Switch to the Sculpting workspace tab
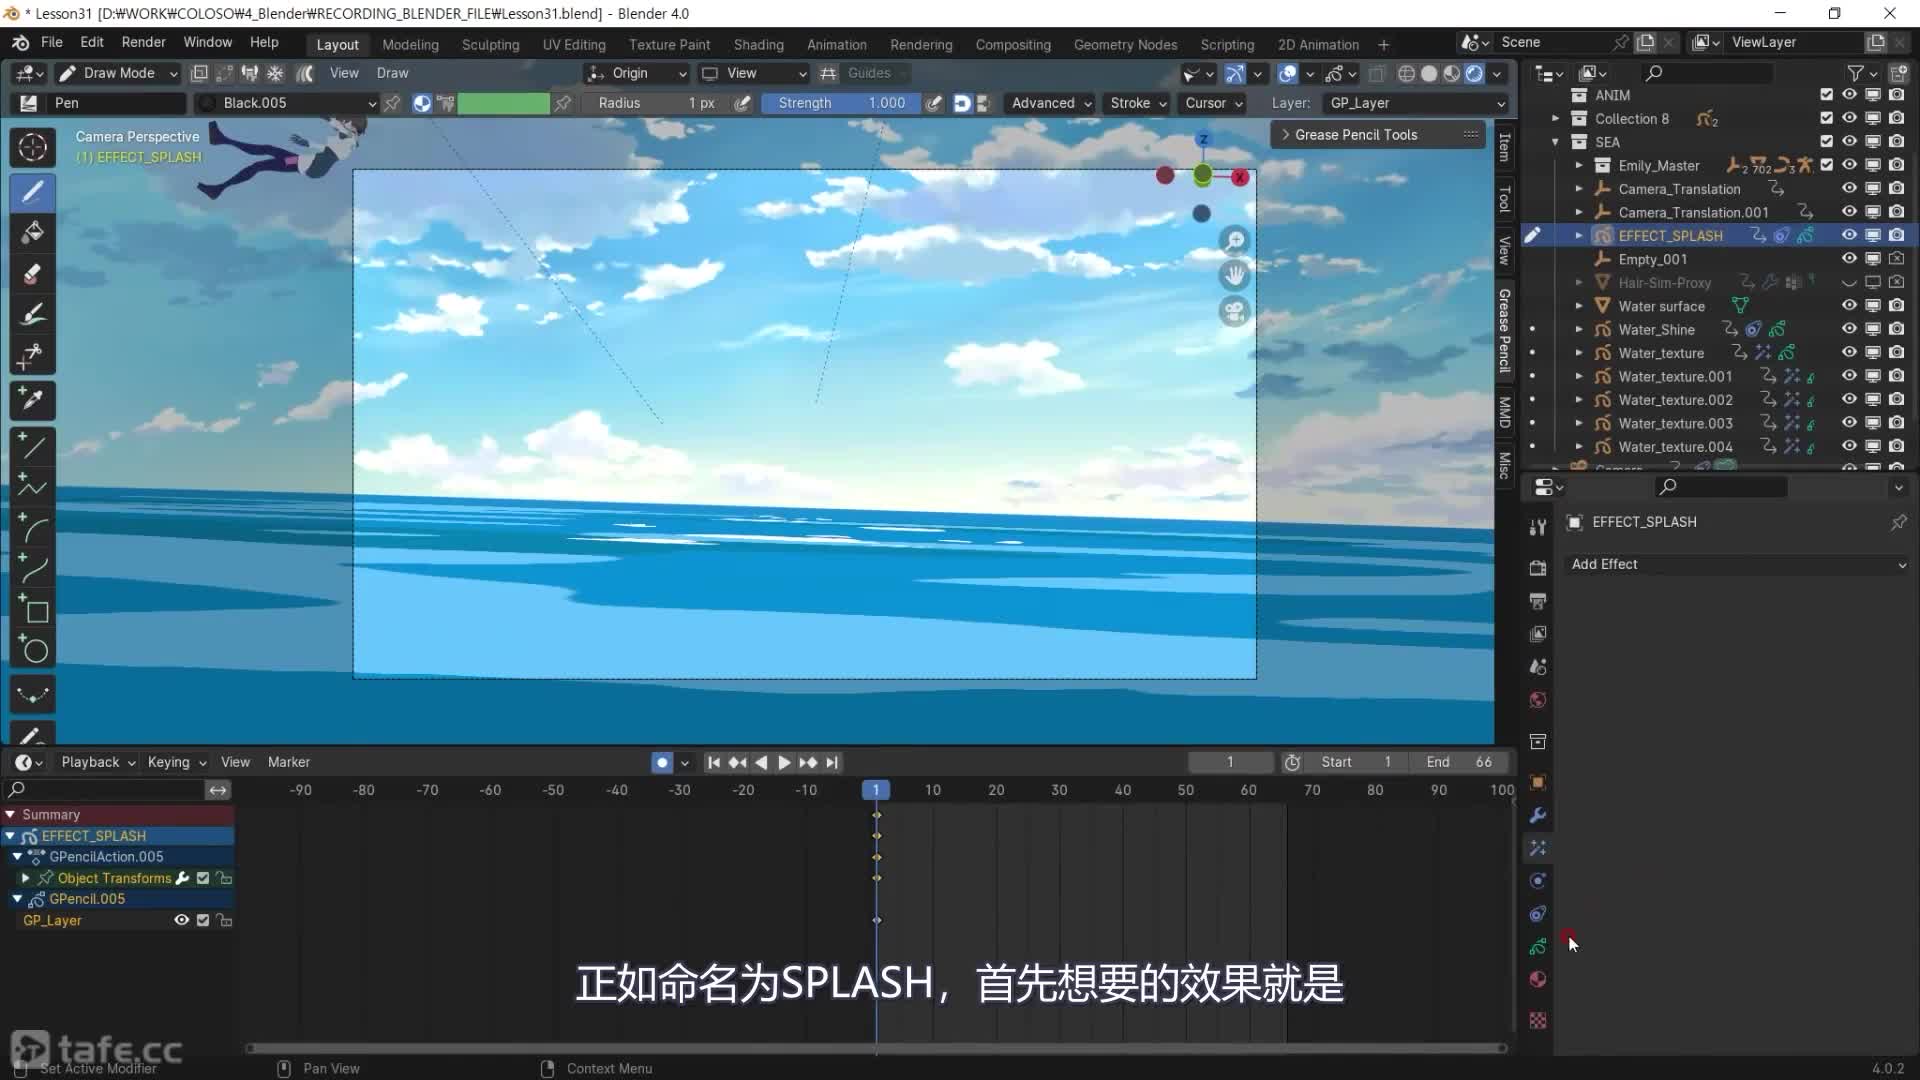 pos(490,45)
